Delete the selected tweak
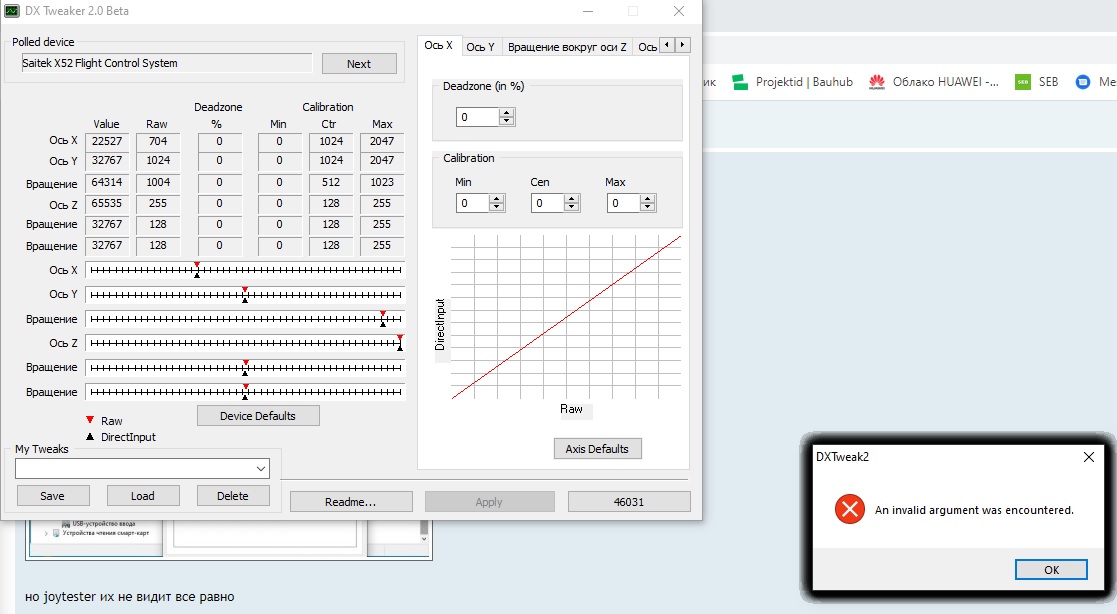Image resolution: width=1117 pixels, height=614 pixels. 233,496
